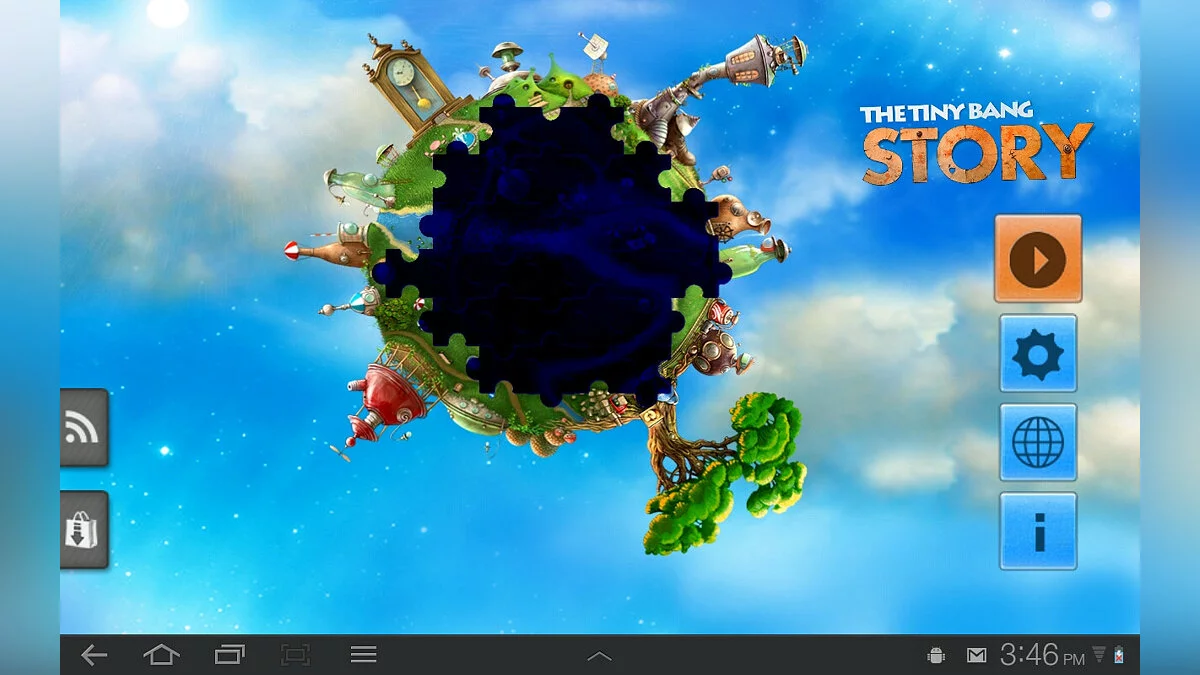Open the shopping bag store tab
This screenshot has height=675, width=1200.
(82, 530)
